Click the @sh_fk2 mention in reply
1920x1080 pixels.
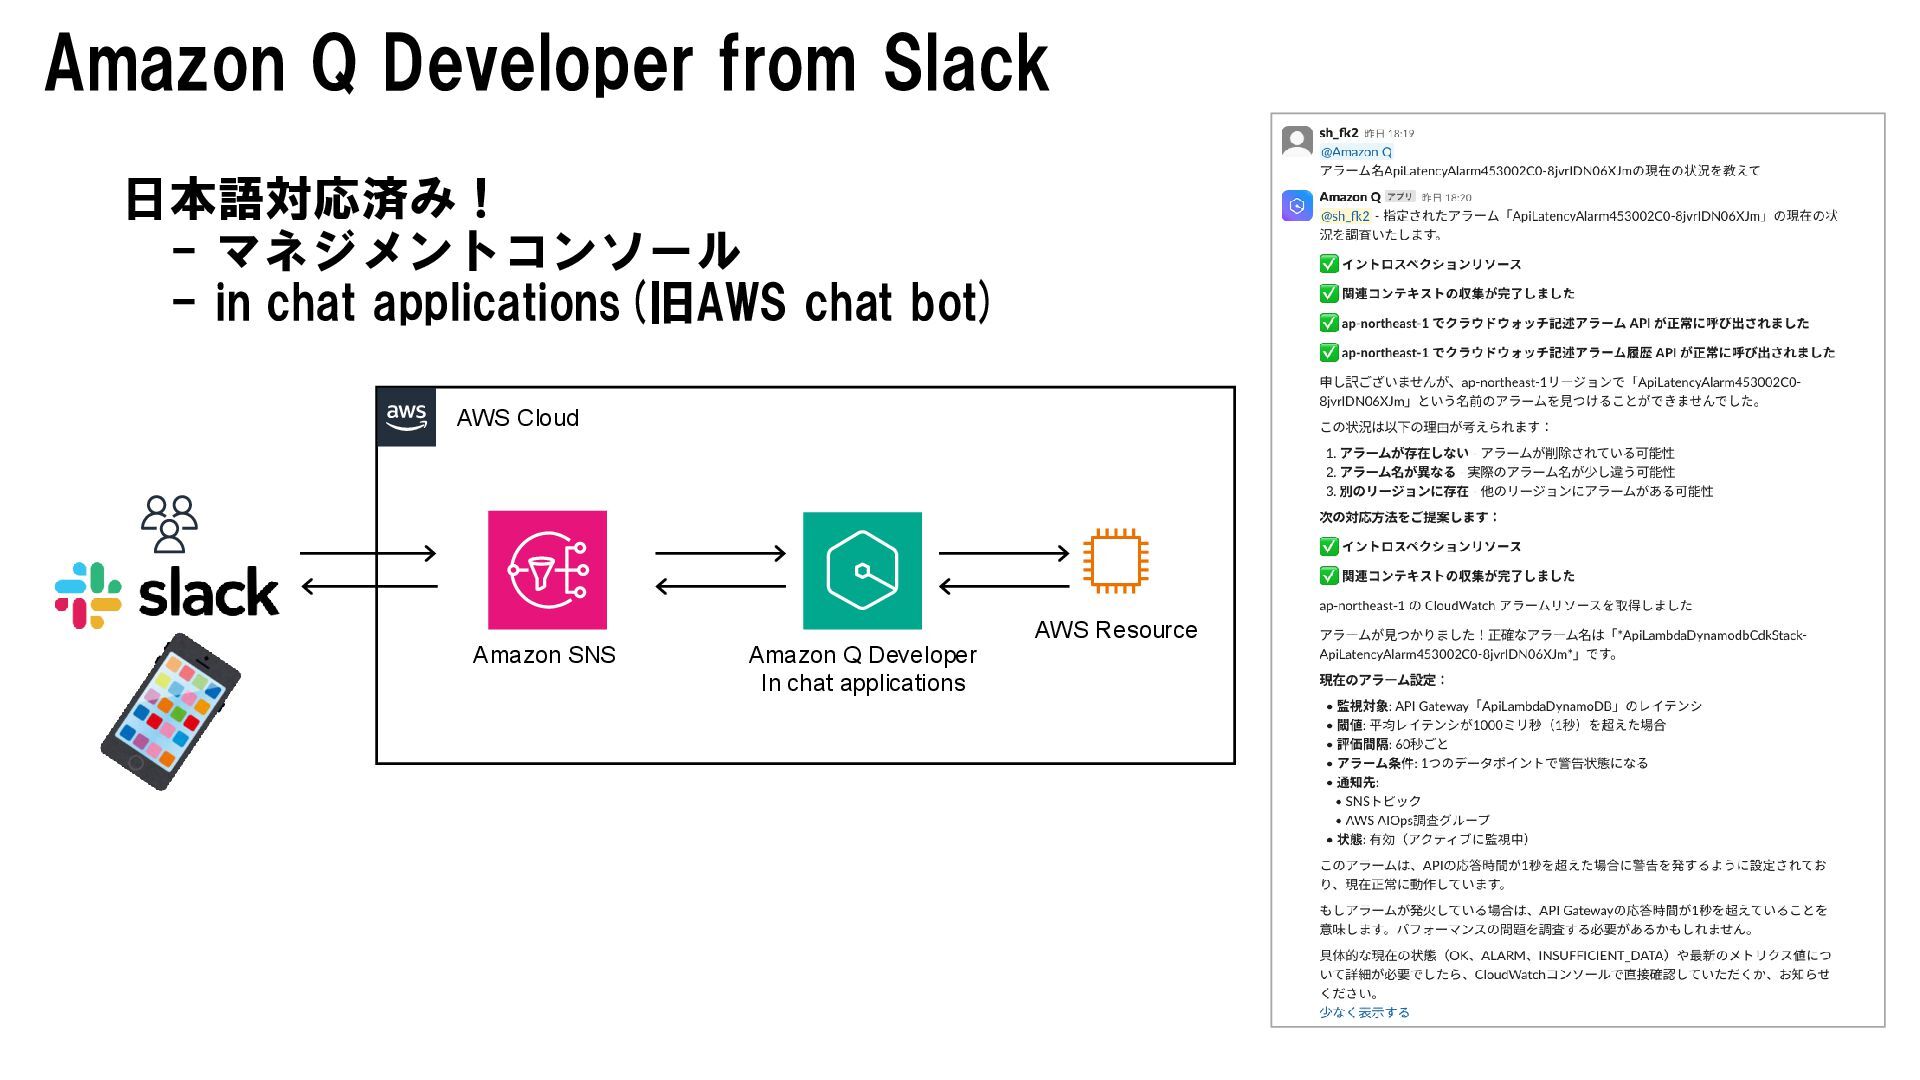tap(1344, 216)
